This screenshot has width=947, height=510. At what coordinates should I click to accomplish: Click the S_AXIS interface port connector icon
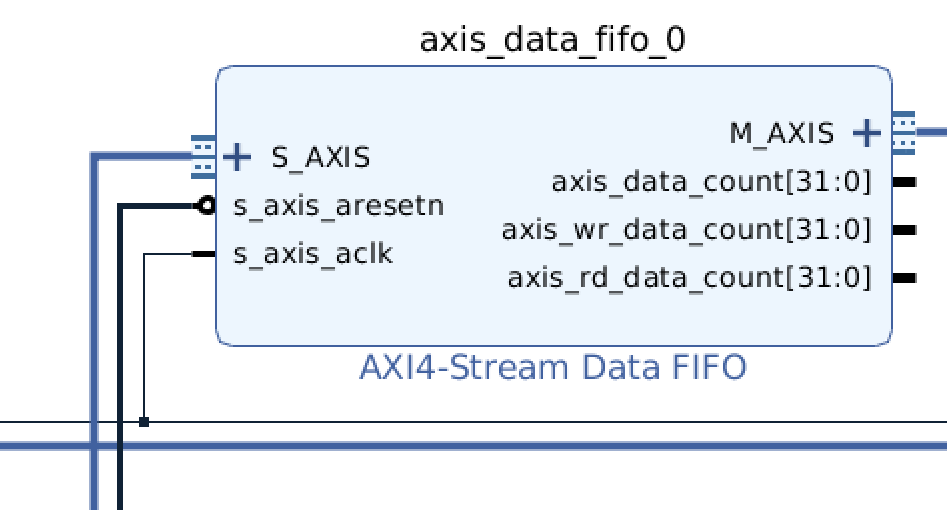click(x=204, y=157)
